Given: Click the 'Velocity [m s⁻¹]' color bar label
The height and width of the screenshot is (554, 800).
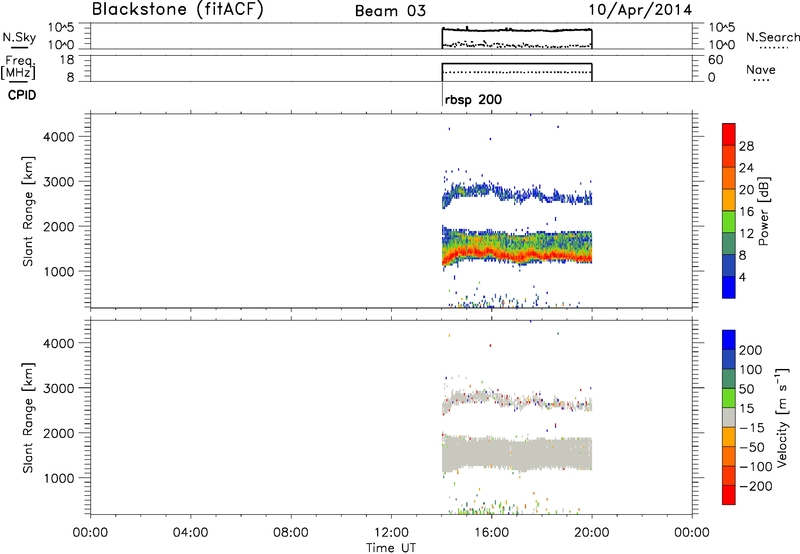Looking at the screenshot, I should coord(783,417).
